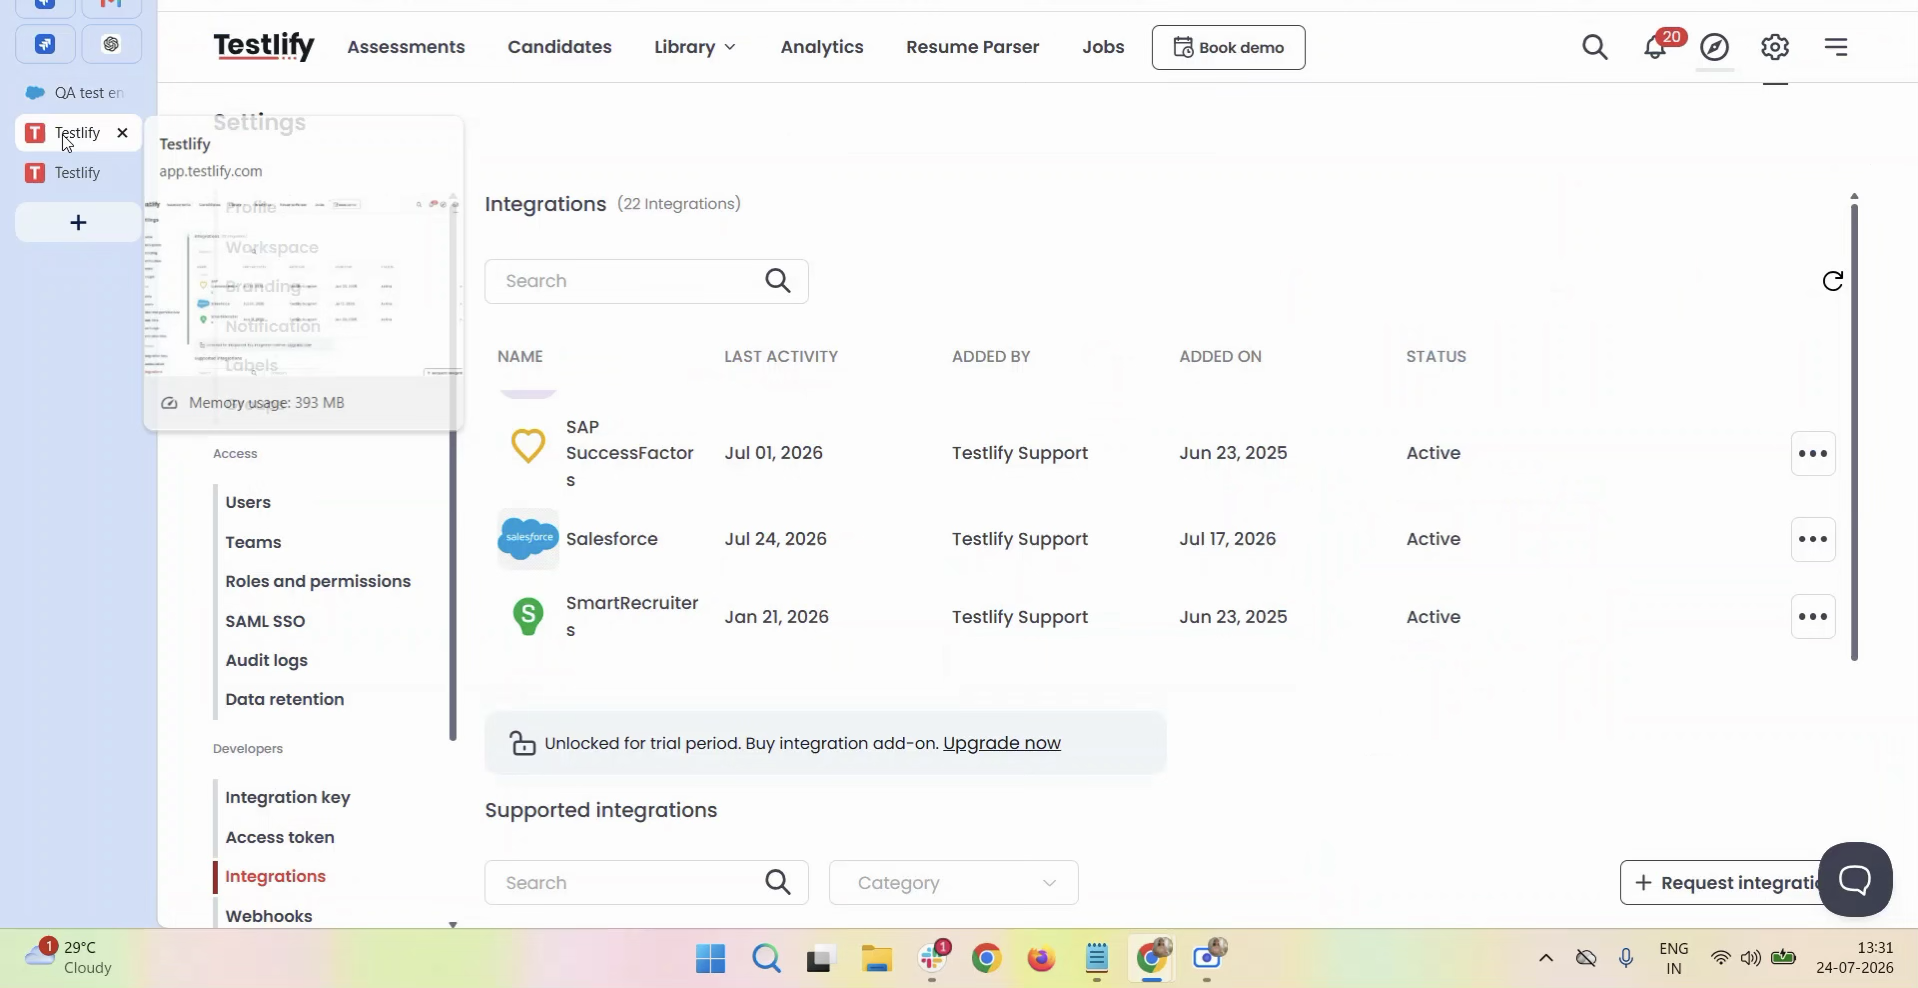Screen dimensions: 1918x988
Task: Open more options for SAP SuccessFactors
Action: click(1813, 453)
